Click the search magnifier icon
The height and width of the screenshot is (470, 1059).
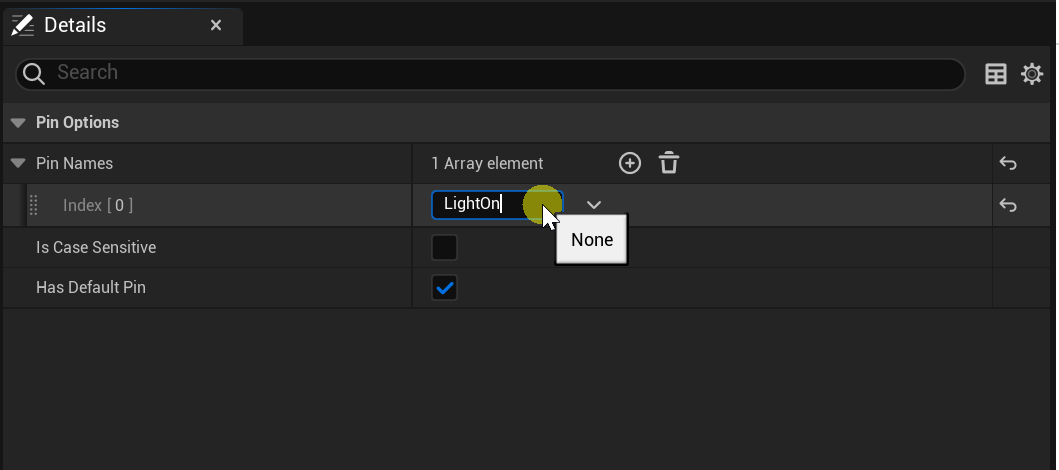coord(34,73)
